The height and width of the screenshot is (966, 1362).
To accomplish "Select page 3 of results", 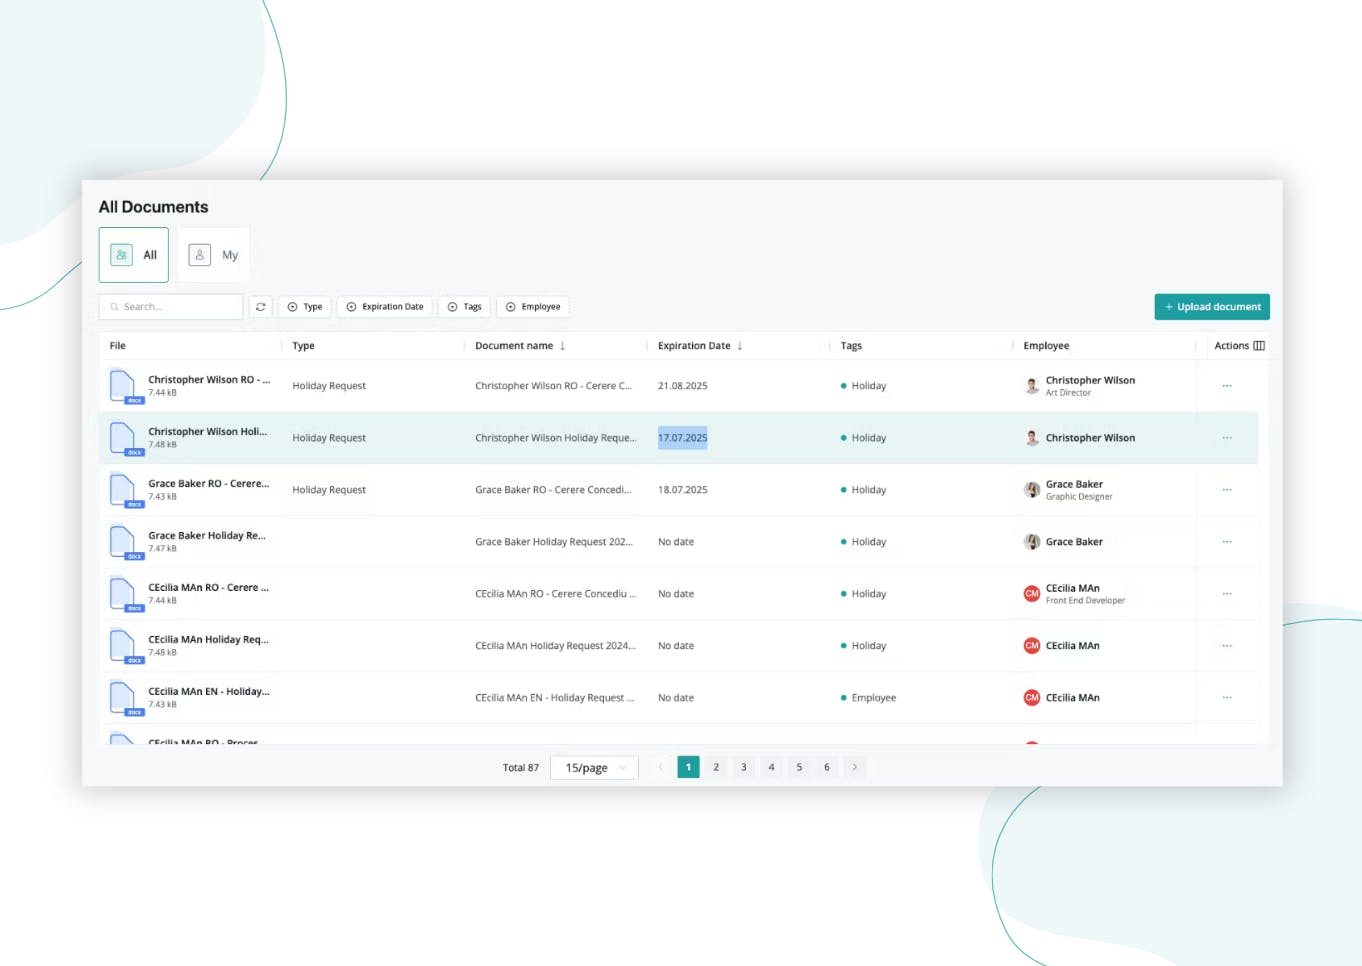I will coord(744,767).
